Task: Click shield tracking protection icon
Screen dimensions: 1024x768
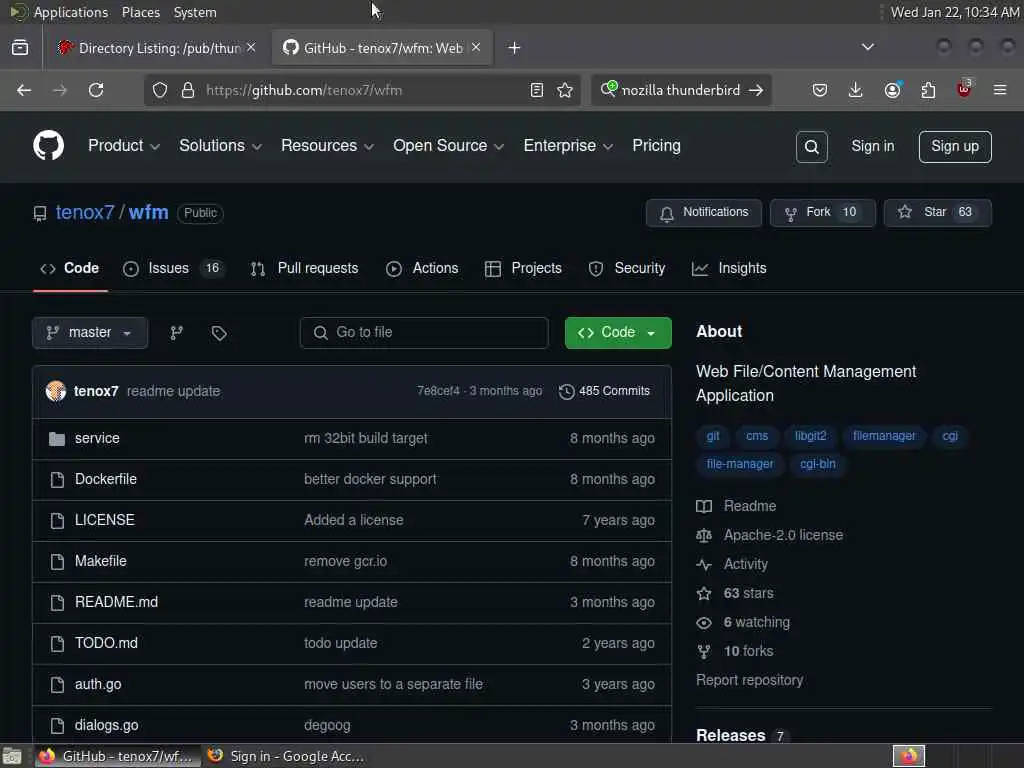Action: (160, 90)
